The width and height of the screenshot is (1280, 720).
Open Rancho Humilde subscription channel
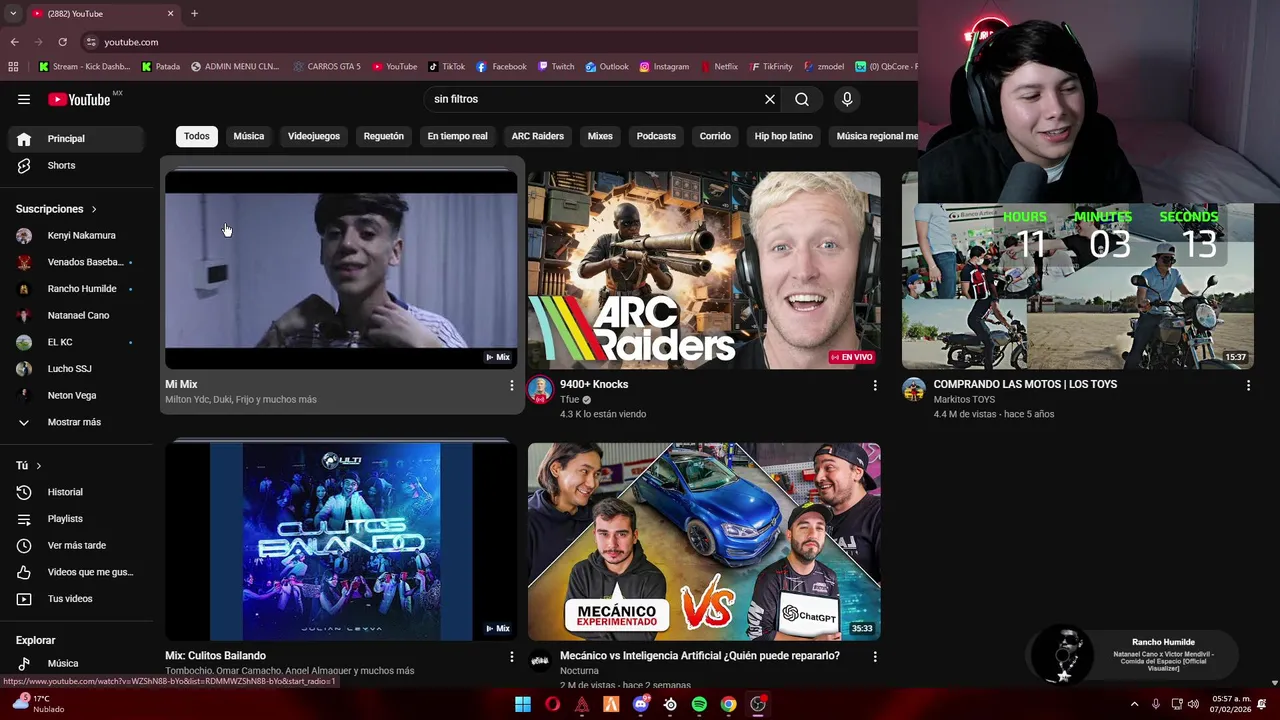coord(76,289)
